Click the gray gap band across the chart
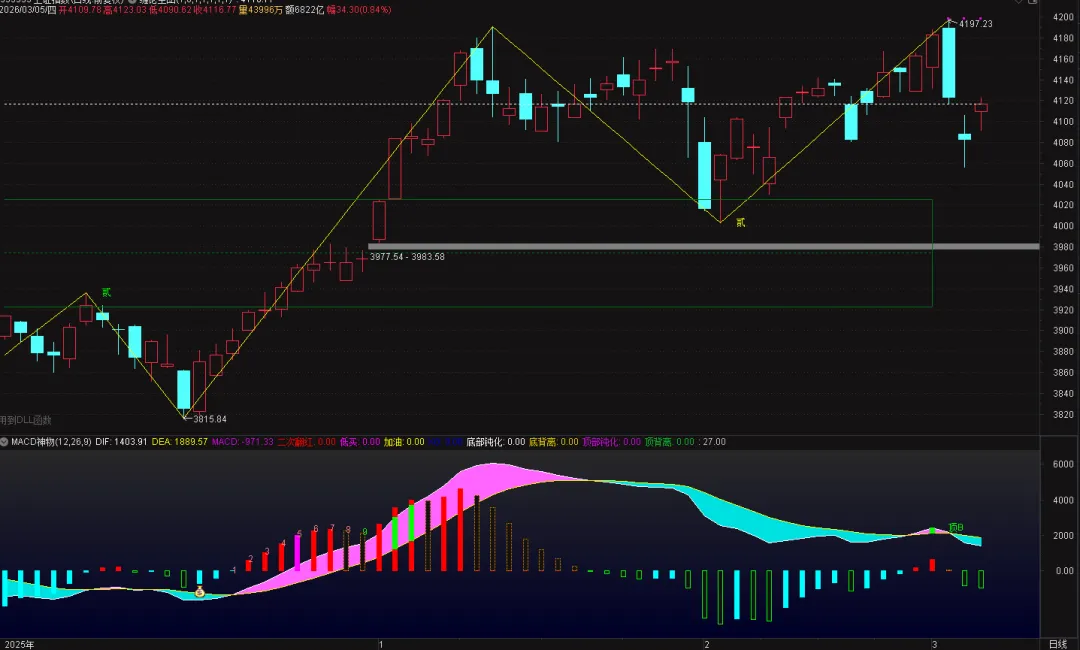This screenshot has height=650, width=1080. point(703,246)
